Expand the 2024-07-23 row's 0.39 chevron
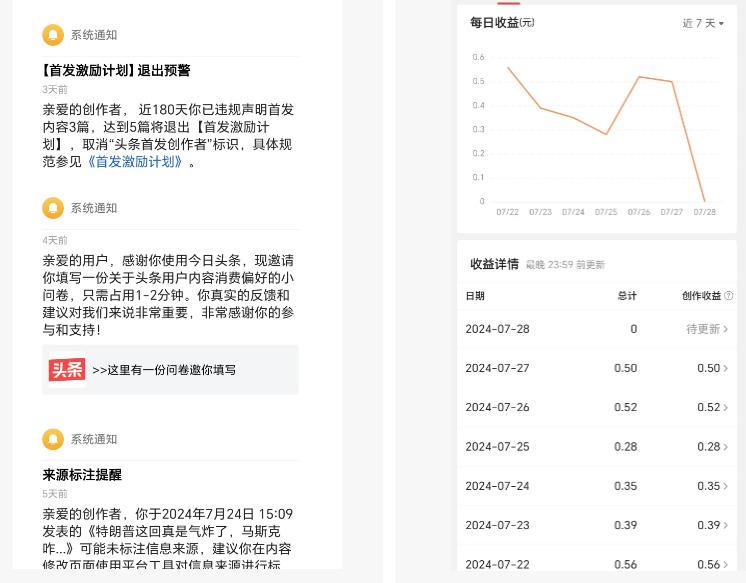746x583 pixels. point(726,525)
